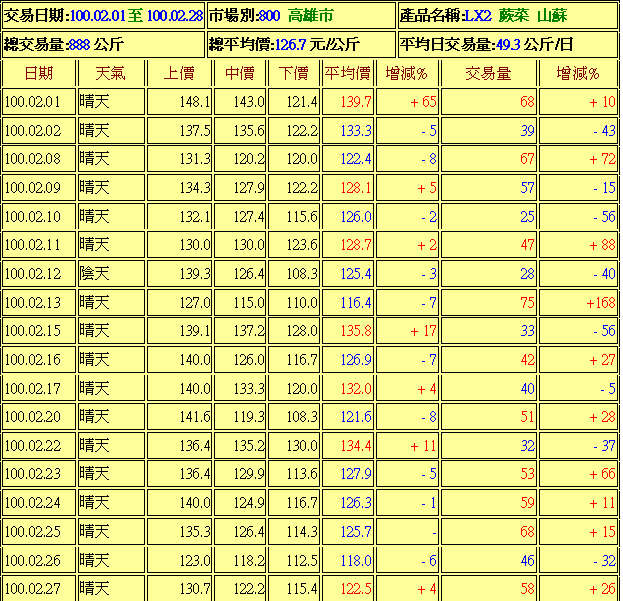Click the 日期 column header
Screen dimensions: 623x601
pos(39,73)
